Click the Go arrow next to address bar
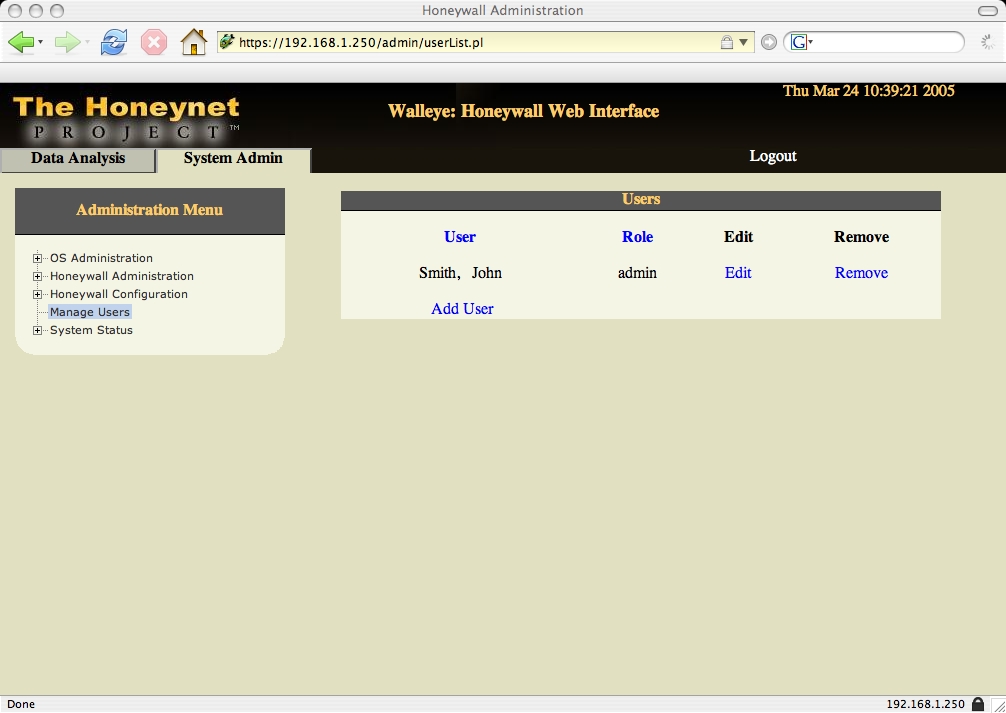1006x713 pixels. coord(769,42)
